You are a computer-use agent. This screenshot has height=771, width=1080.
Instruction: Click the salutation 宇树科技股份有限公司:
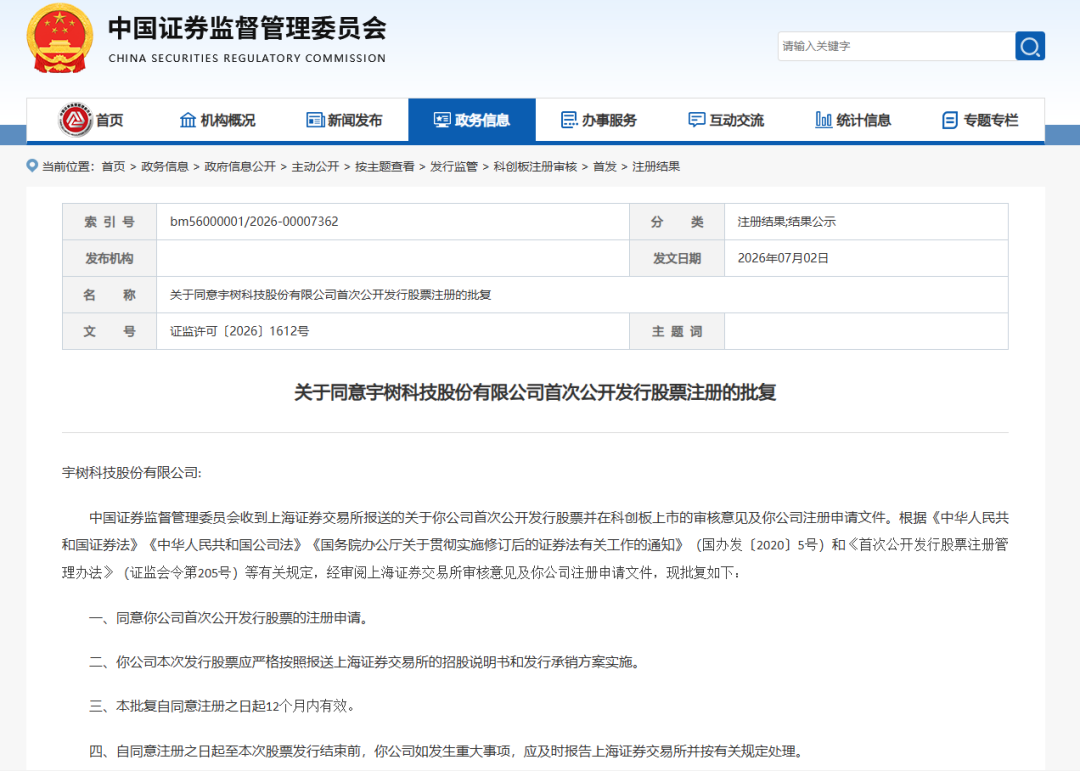coord(132,472)
